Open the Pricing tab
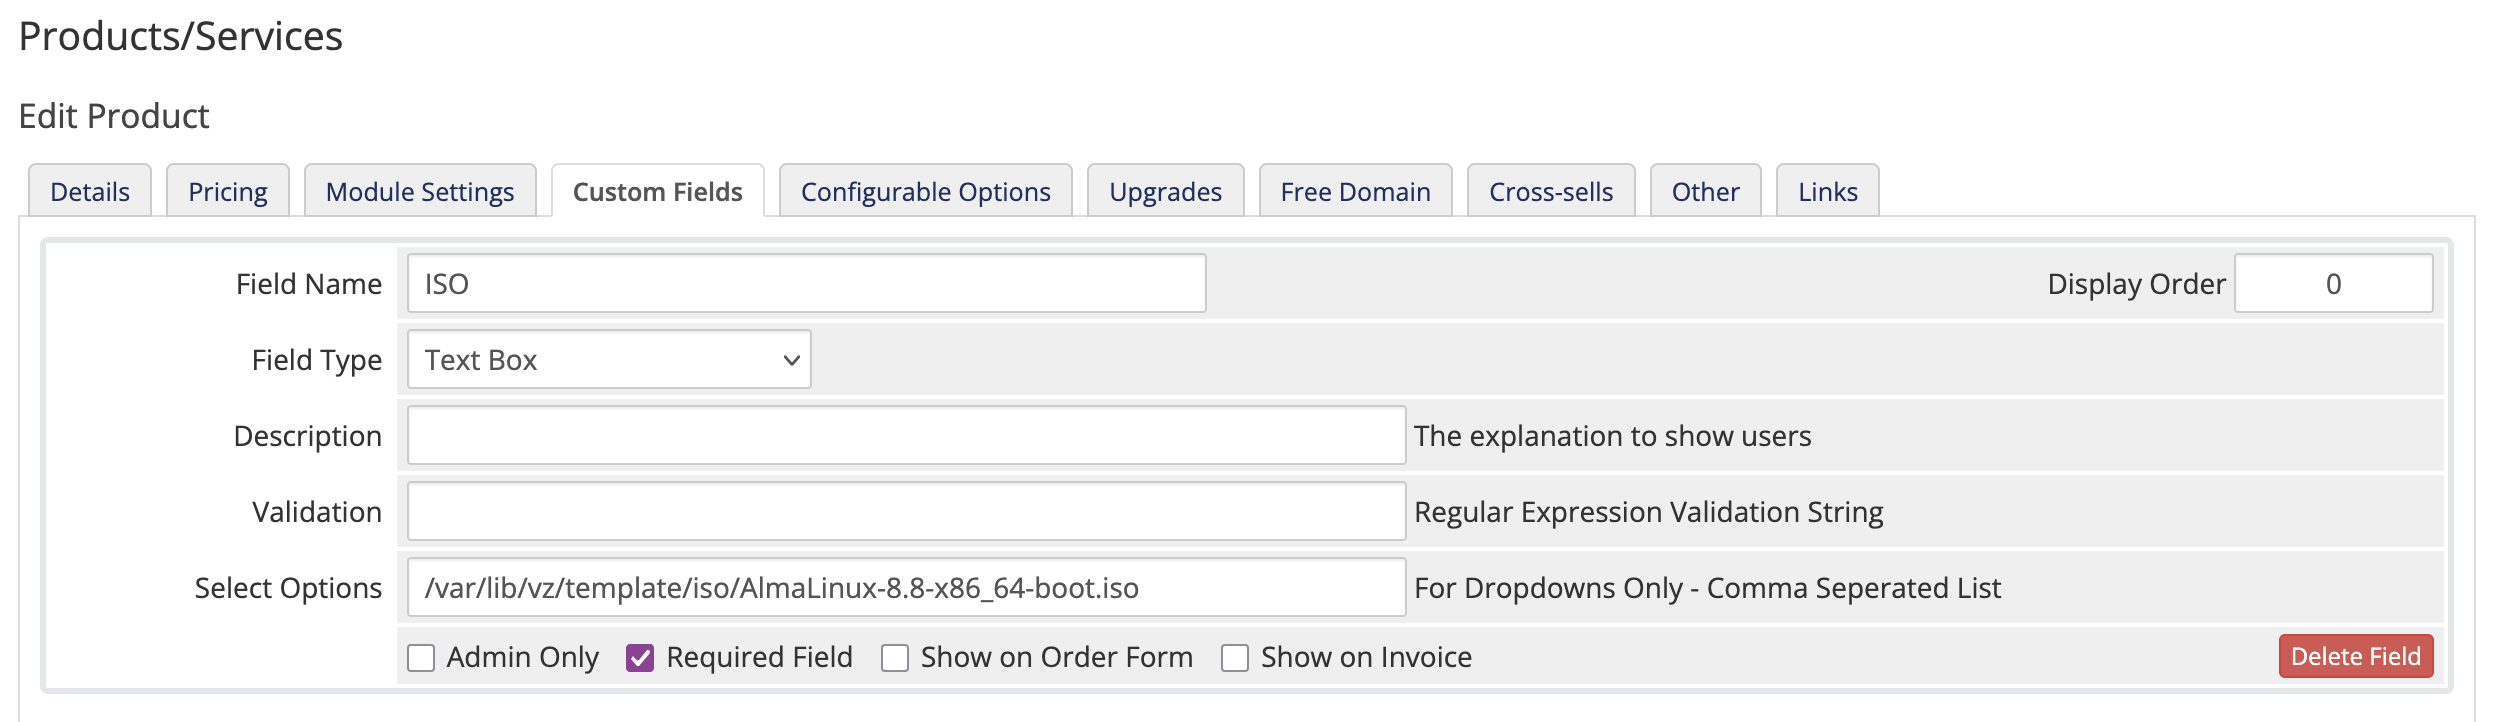The height and width of the screenshot is (722, 2500). pyautogui.click(x=227, y=191)
